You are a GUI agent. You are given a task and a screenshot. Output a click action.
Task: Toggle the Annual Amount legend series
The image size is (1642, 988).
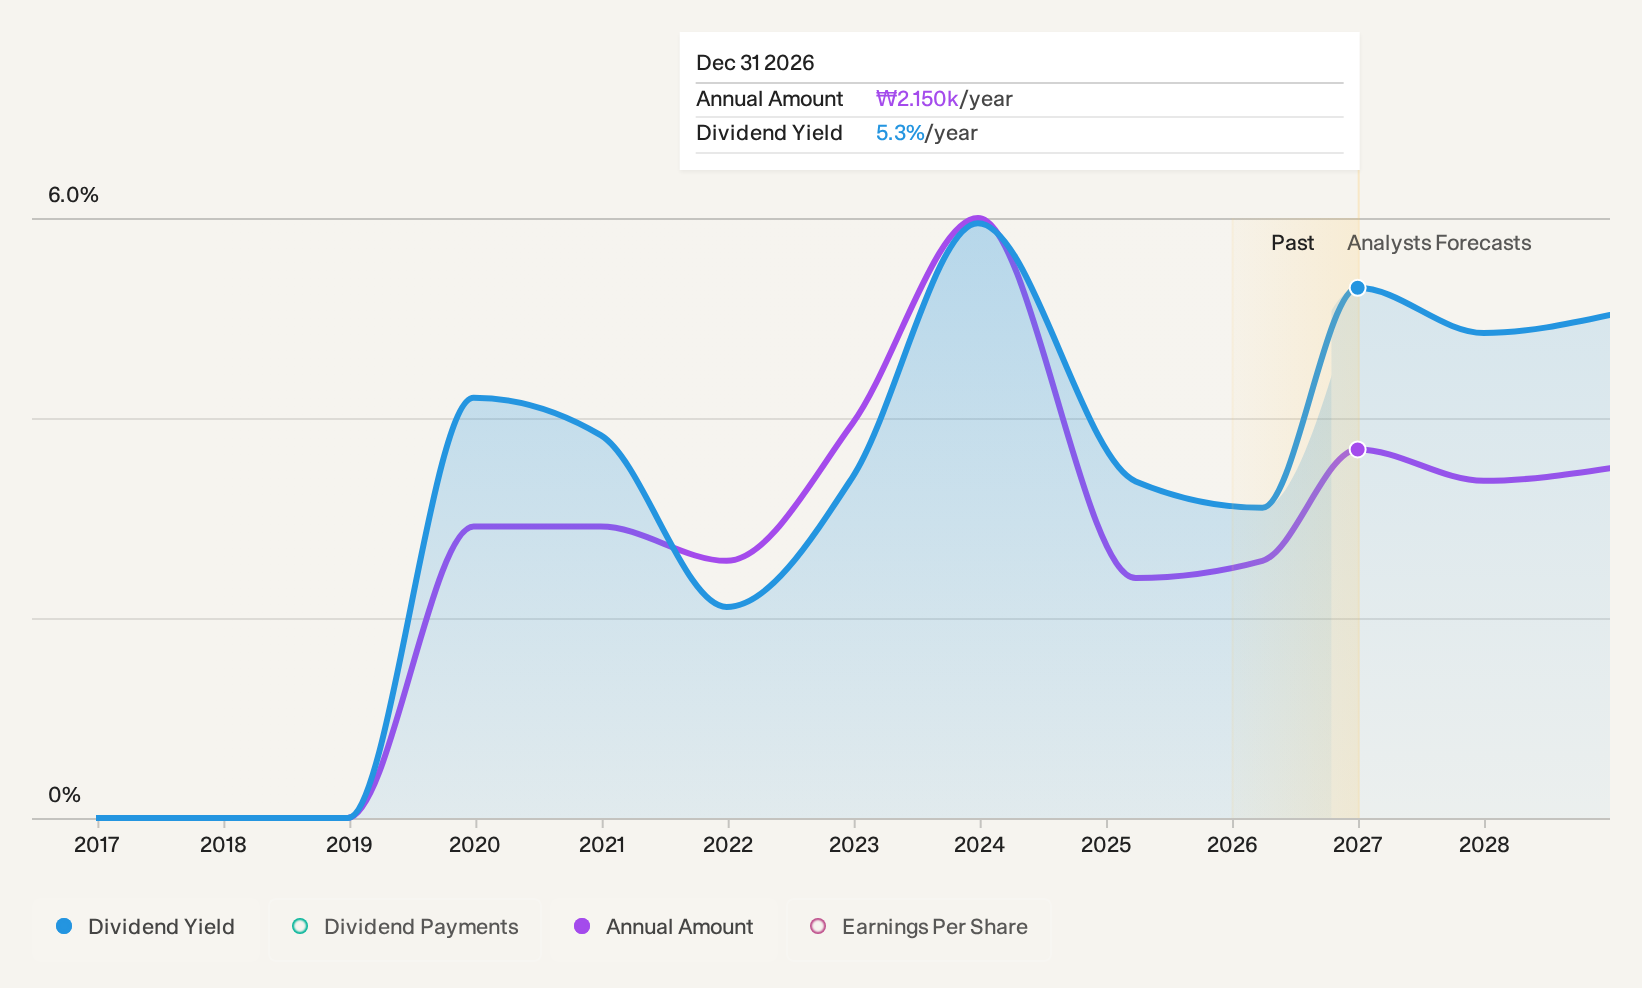pyautogui.click(x=663, y=927)
